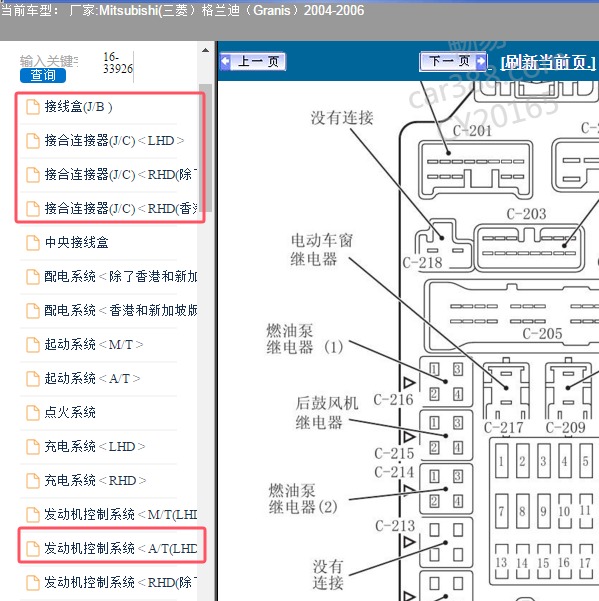Open 起动系统<M/T> entry

[94, 345]
